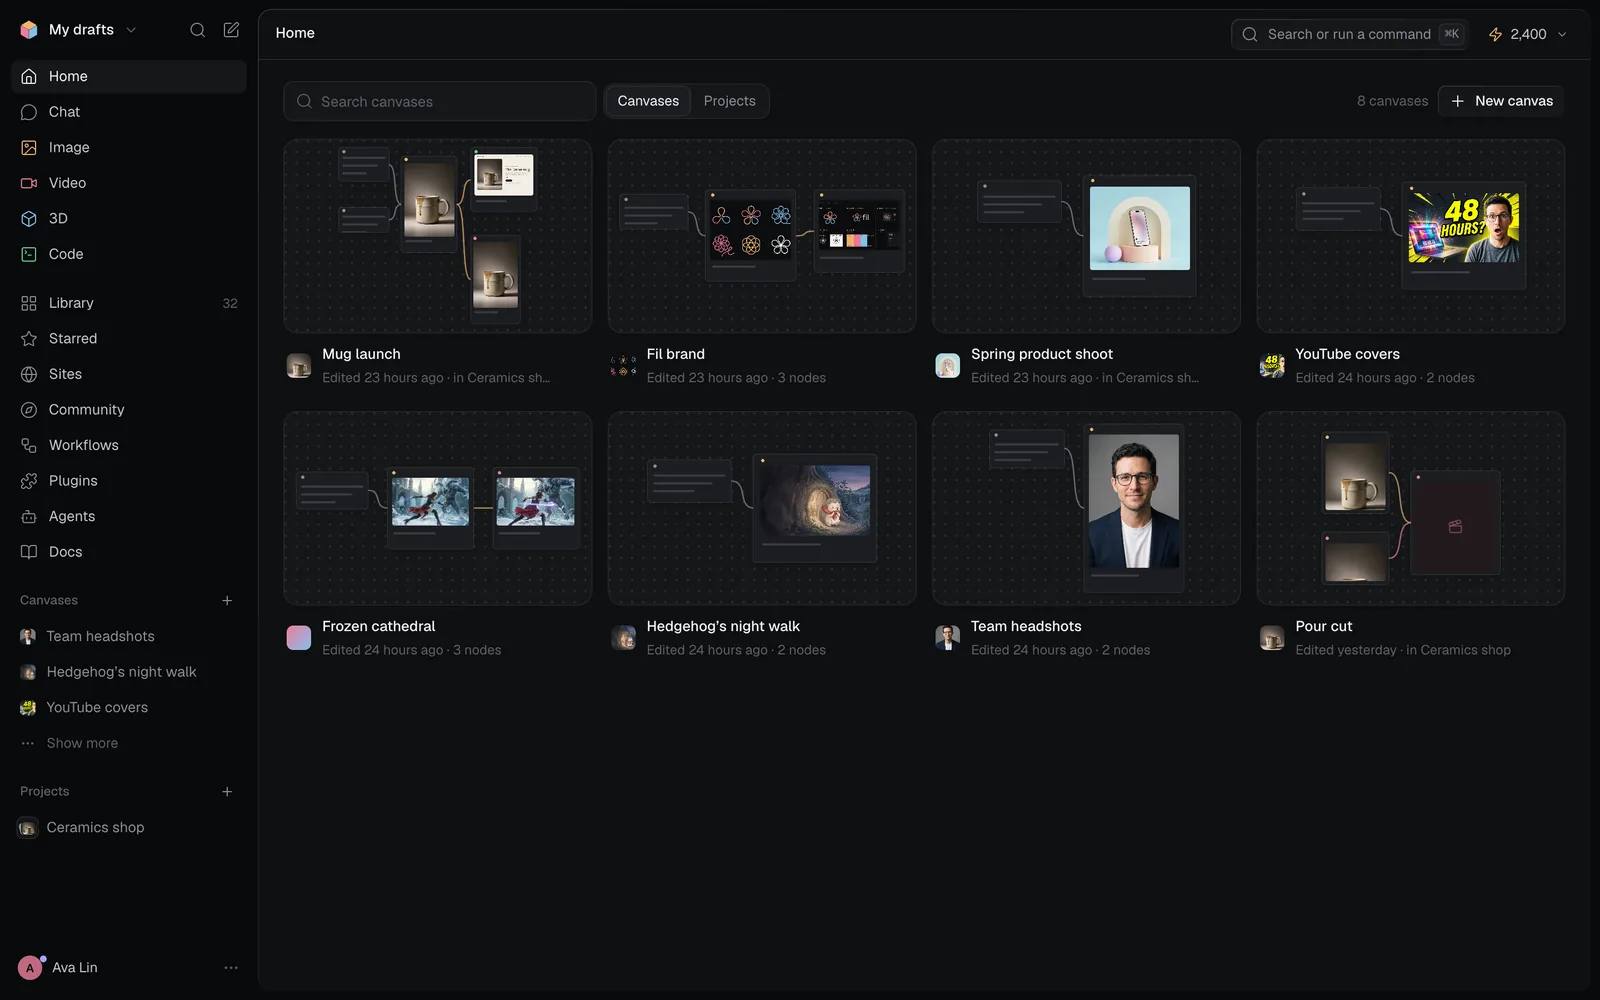Click the Home breadcrumb title

[295, 33]
